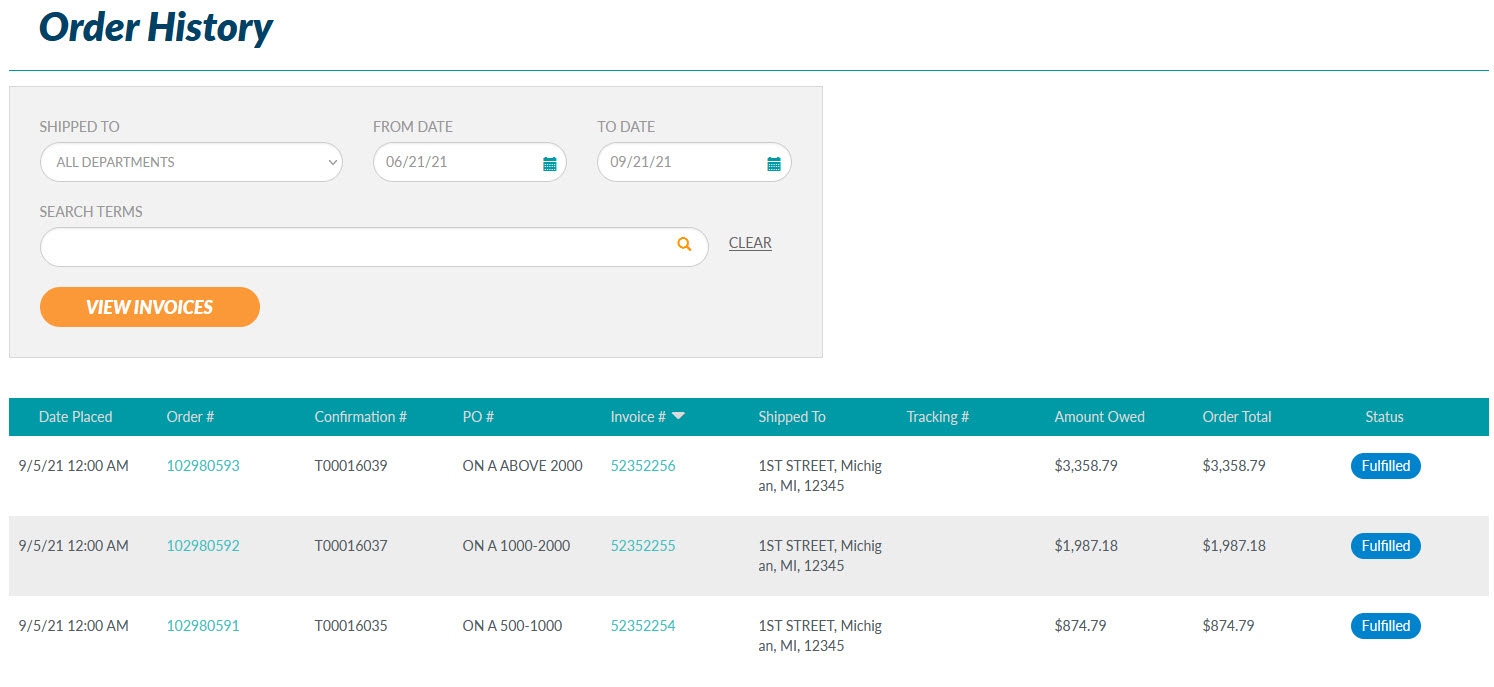Image resolution: width=1494 pixels, height=687 pixels.
Task: Click shipped-to address in order 102980592 row
Action: click(x=820, y=556)
